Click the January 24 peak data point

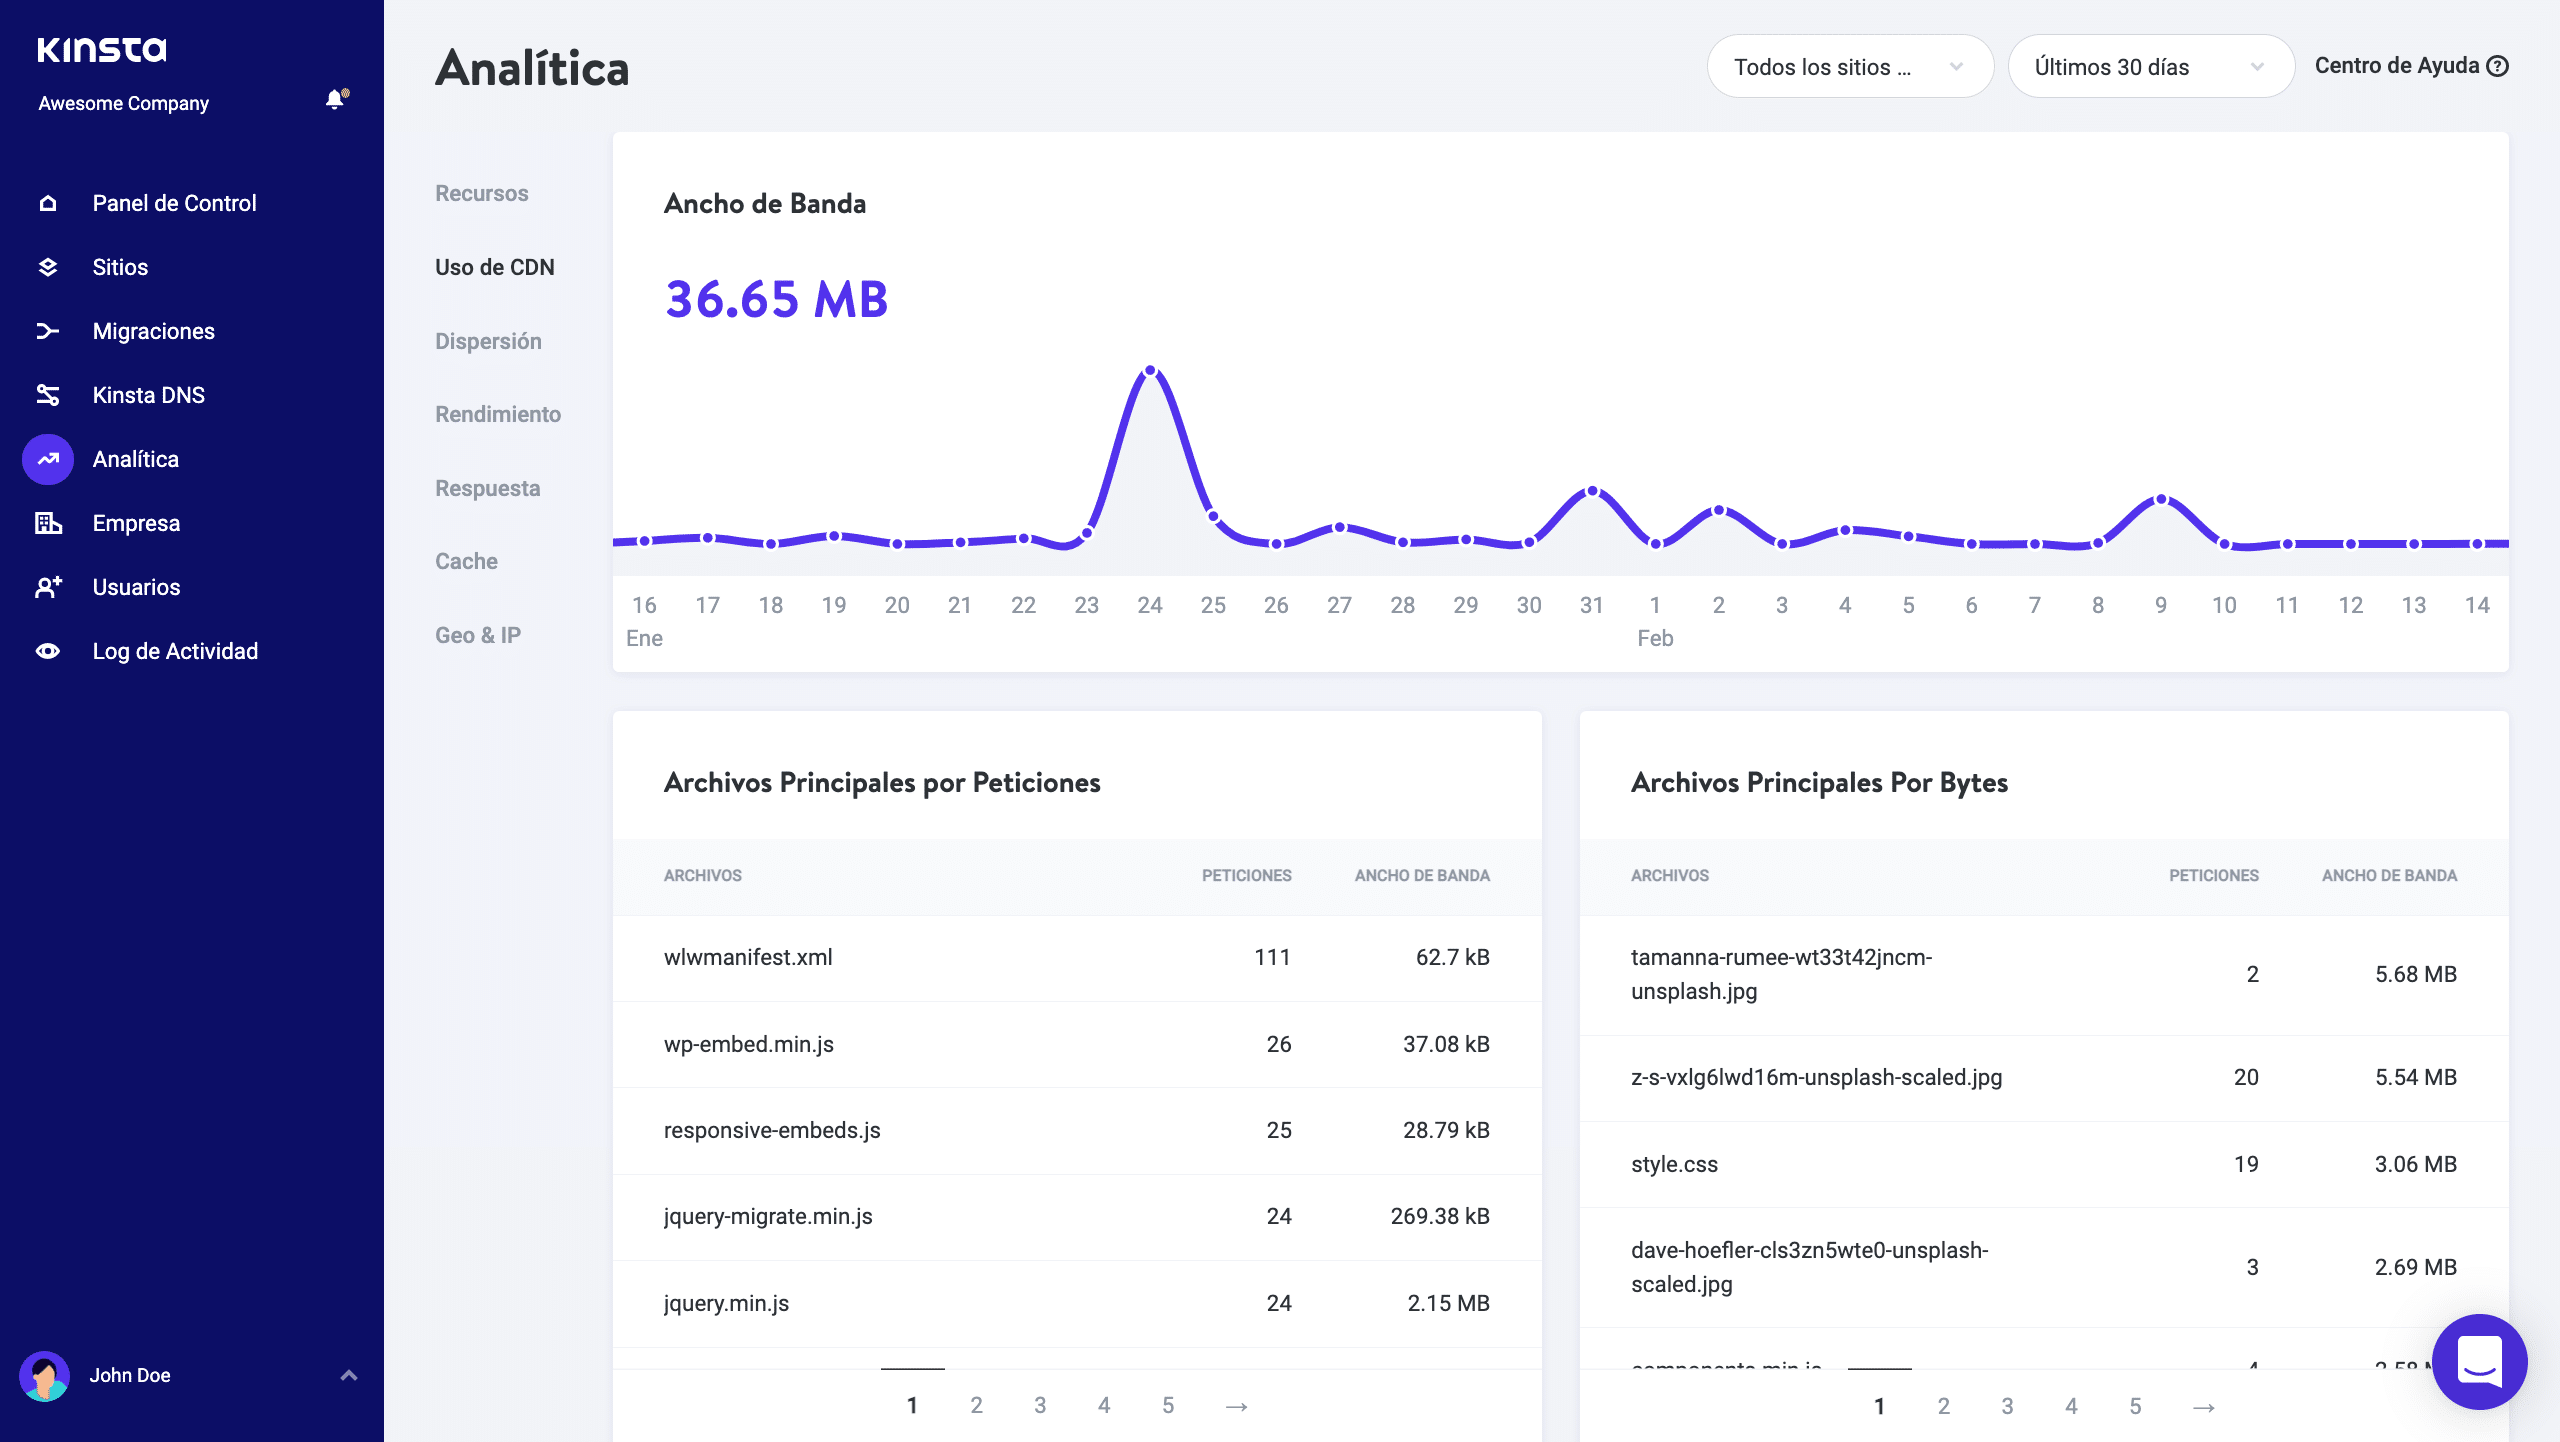(1150, 371)
